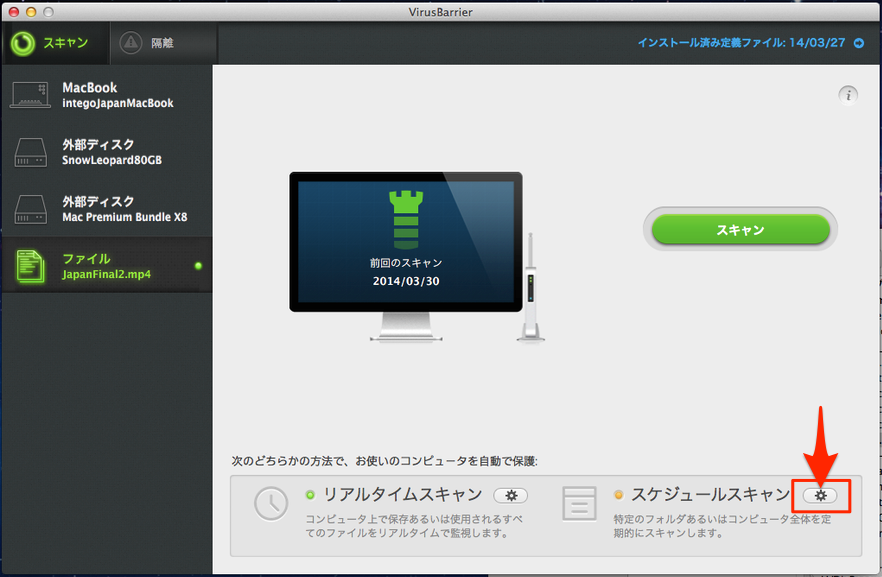Click the date 2014/03/30
This screenshot has height=577, width=882.
406,281
